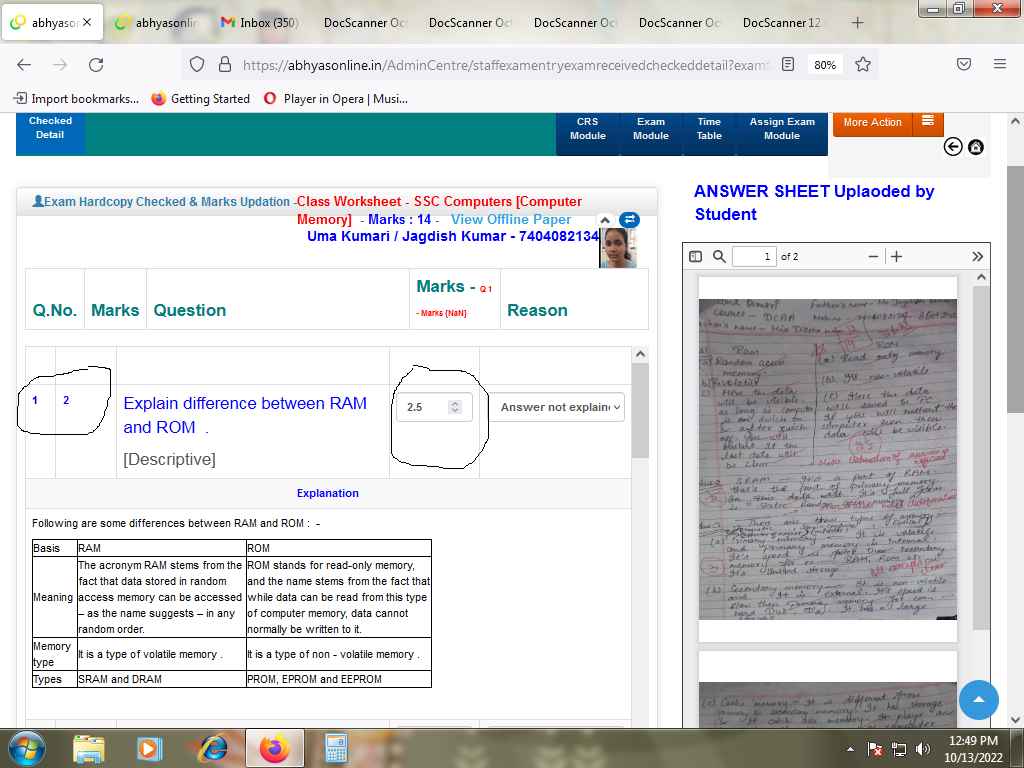Click the blue swap arrows icon
The height and width of the screenshot is (768, 1024).
click(629, 220)
